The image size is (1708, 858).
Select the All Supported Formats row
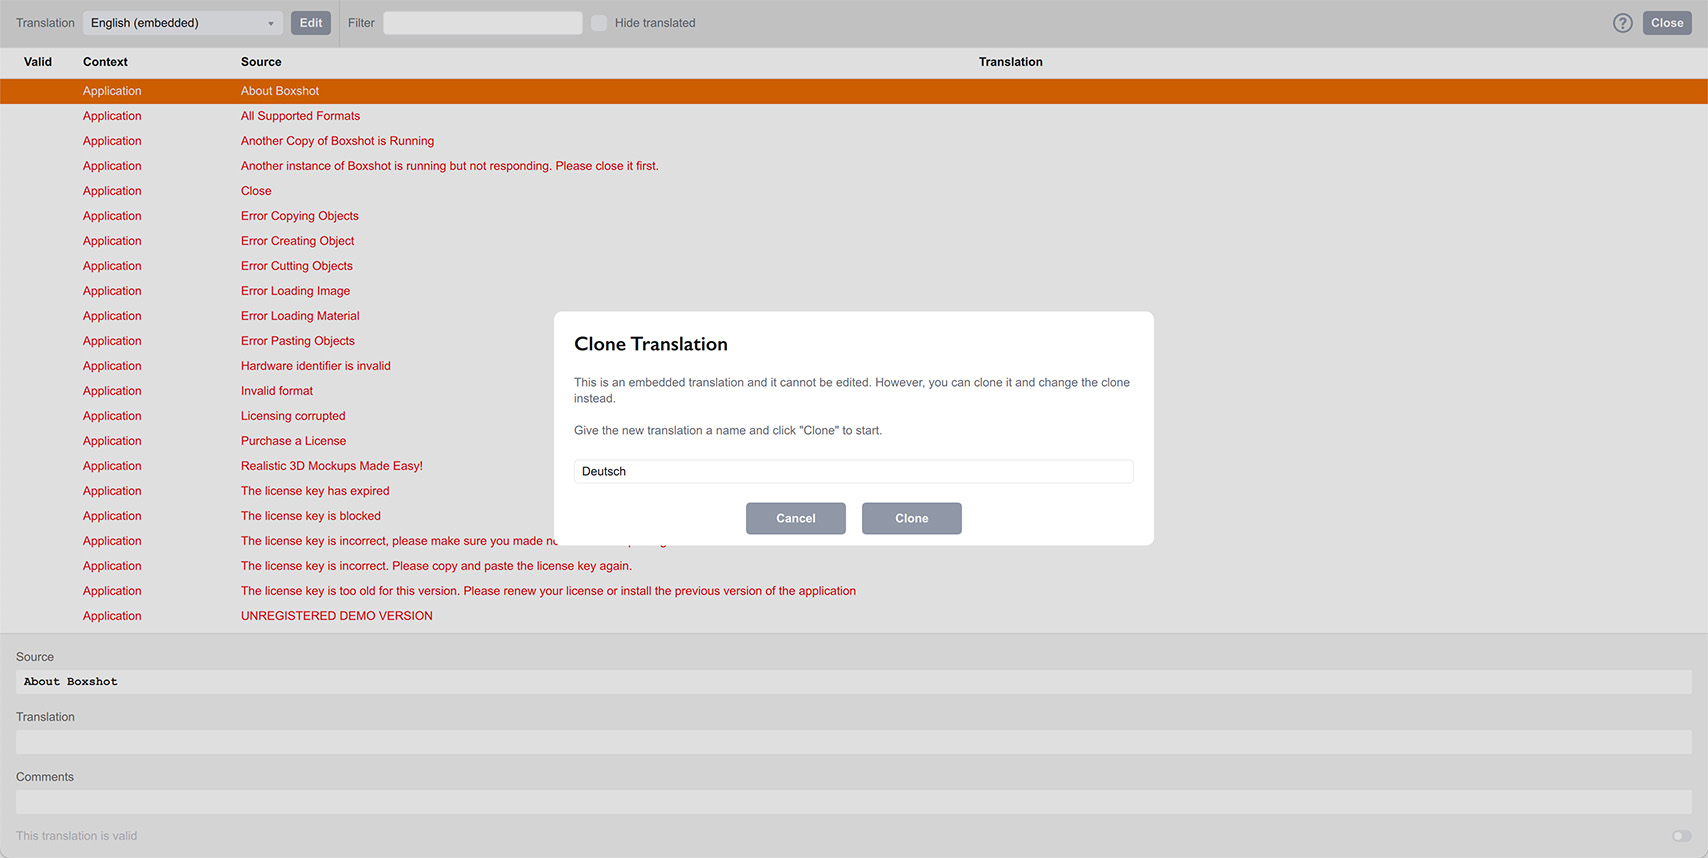point(300,116)
